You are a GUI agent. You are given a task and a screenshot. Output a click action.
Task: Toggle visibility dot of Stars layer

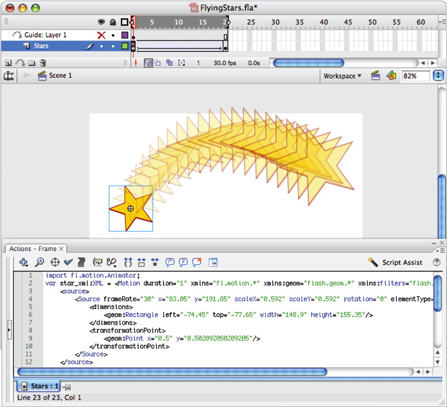(102, 46)
